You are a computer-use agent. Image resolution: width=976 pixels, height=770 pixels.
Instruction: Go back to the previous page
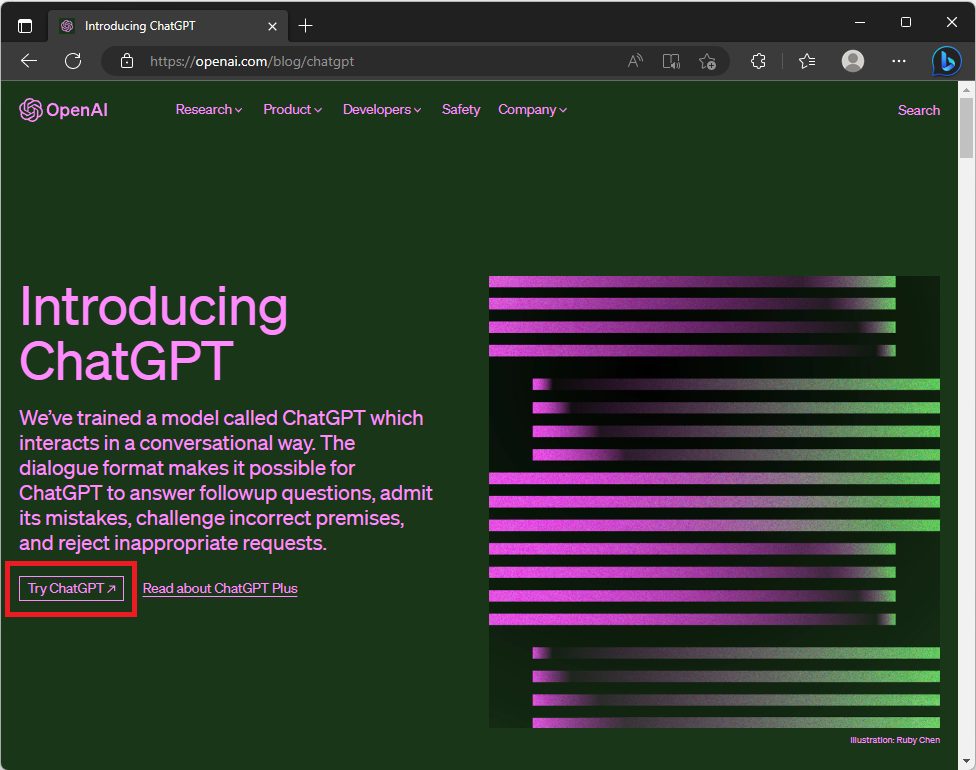click(29, 61)
